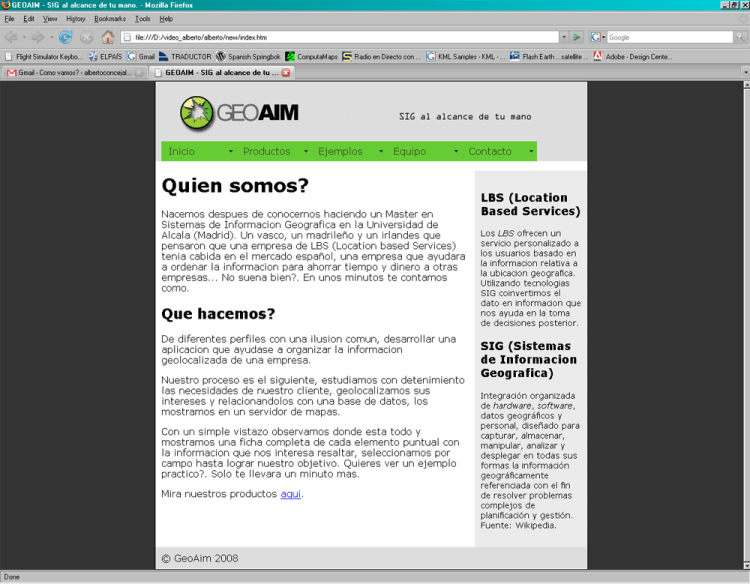
Task: Click the 'SIG al alcance de tu mano' tagline
Action: click(465, 117)
